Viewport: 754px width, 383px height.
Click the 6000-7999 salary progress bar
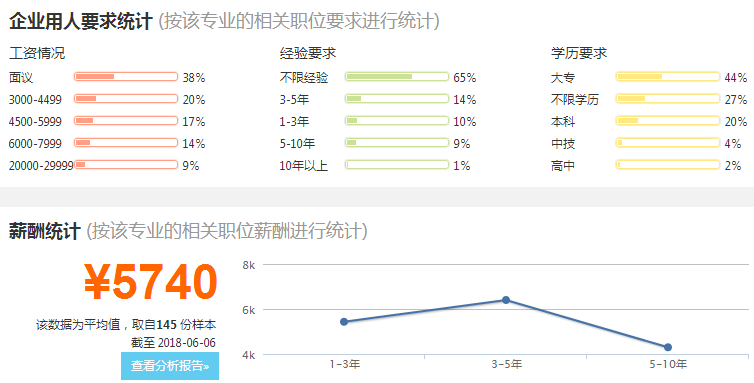(126, 143)
